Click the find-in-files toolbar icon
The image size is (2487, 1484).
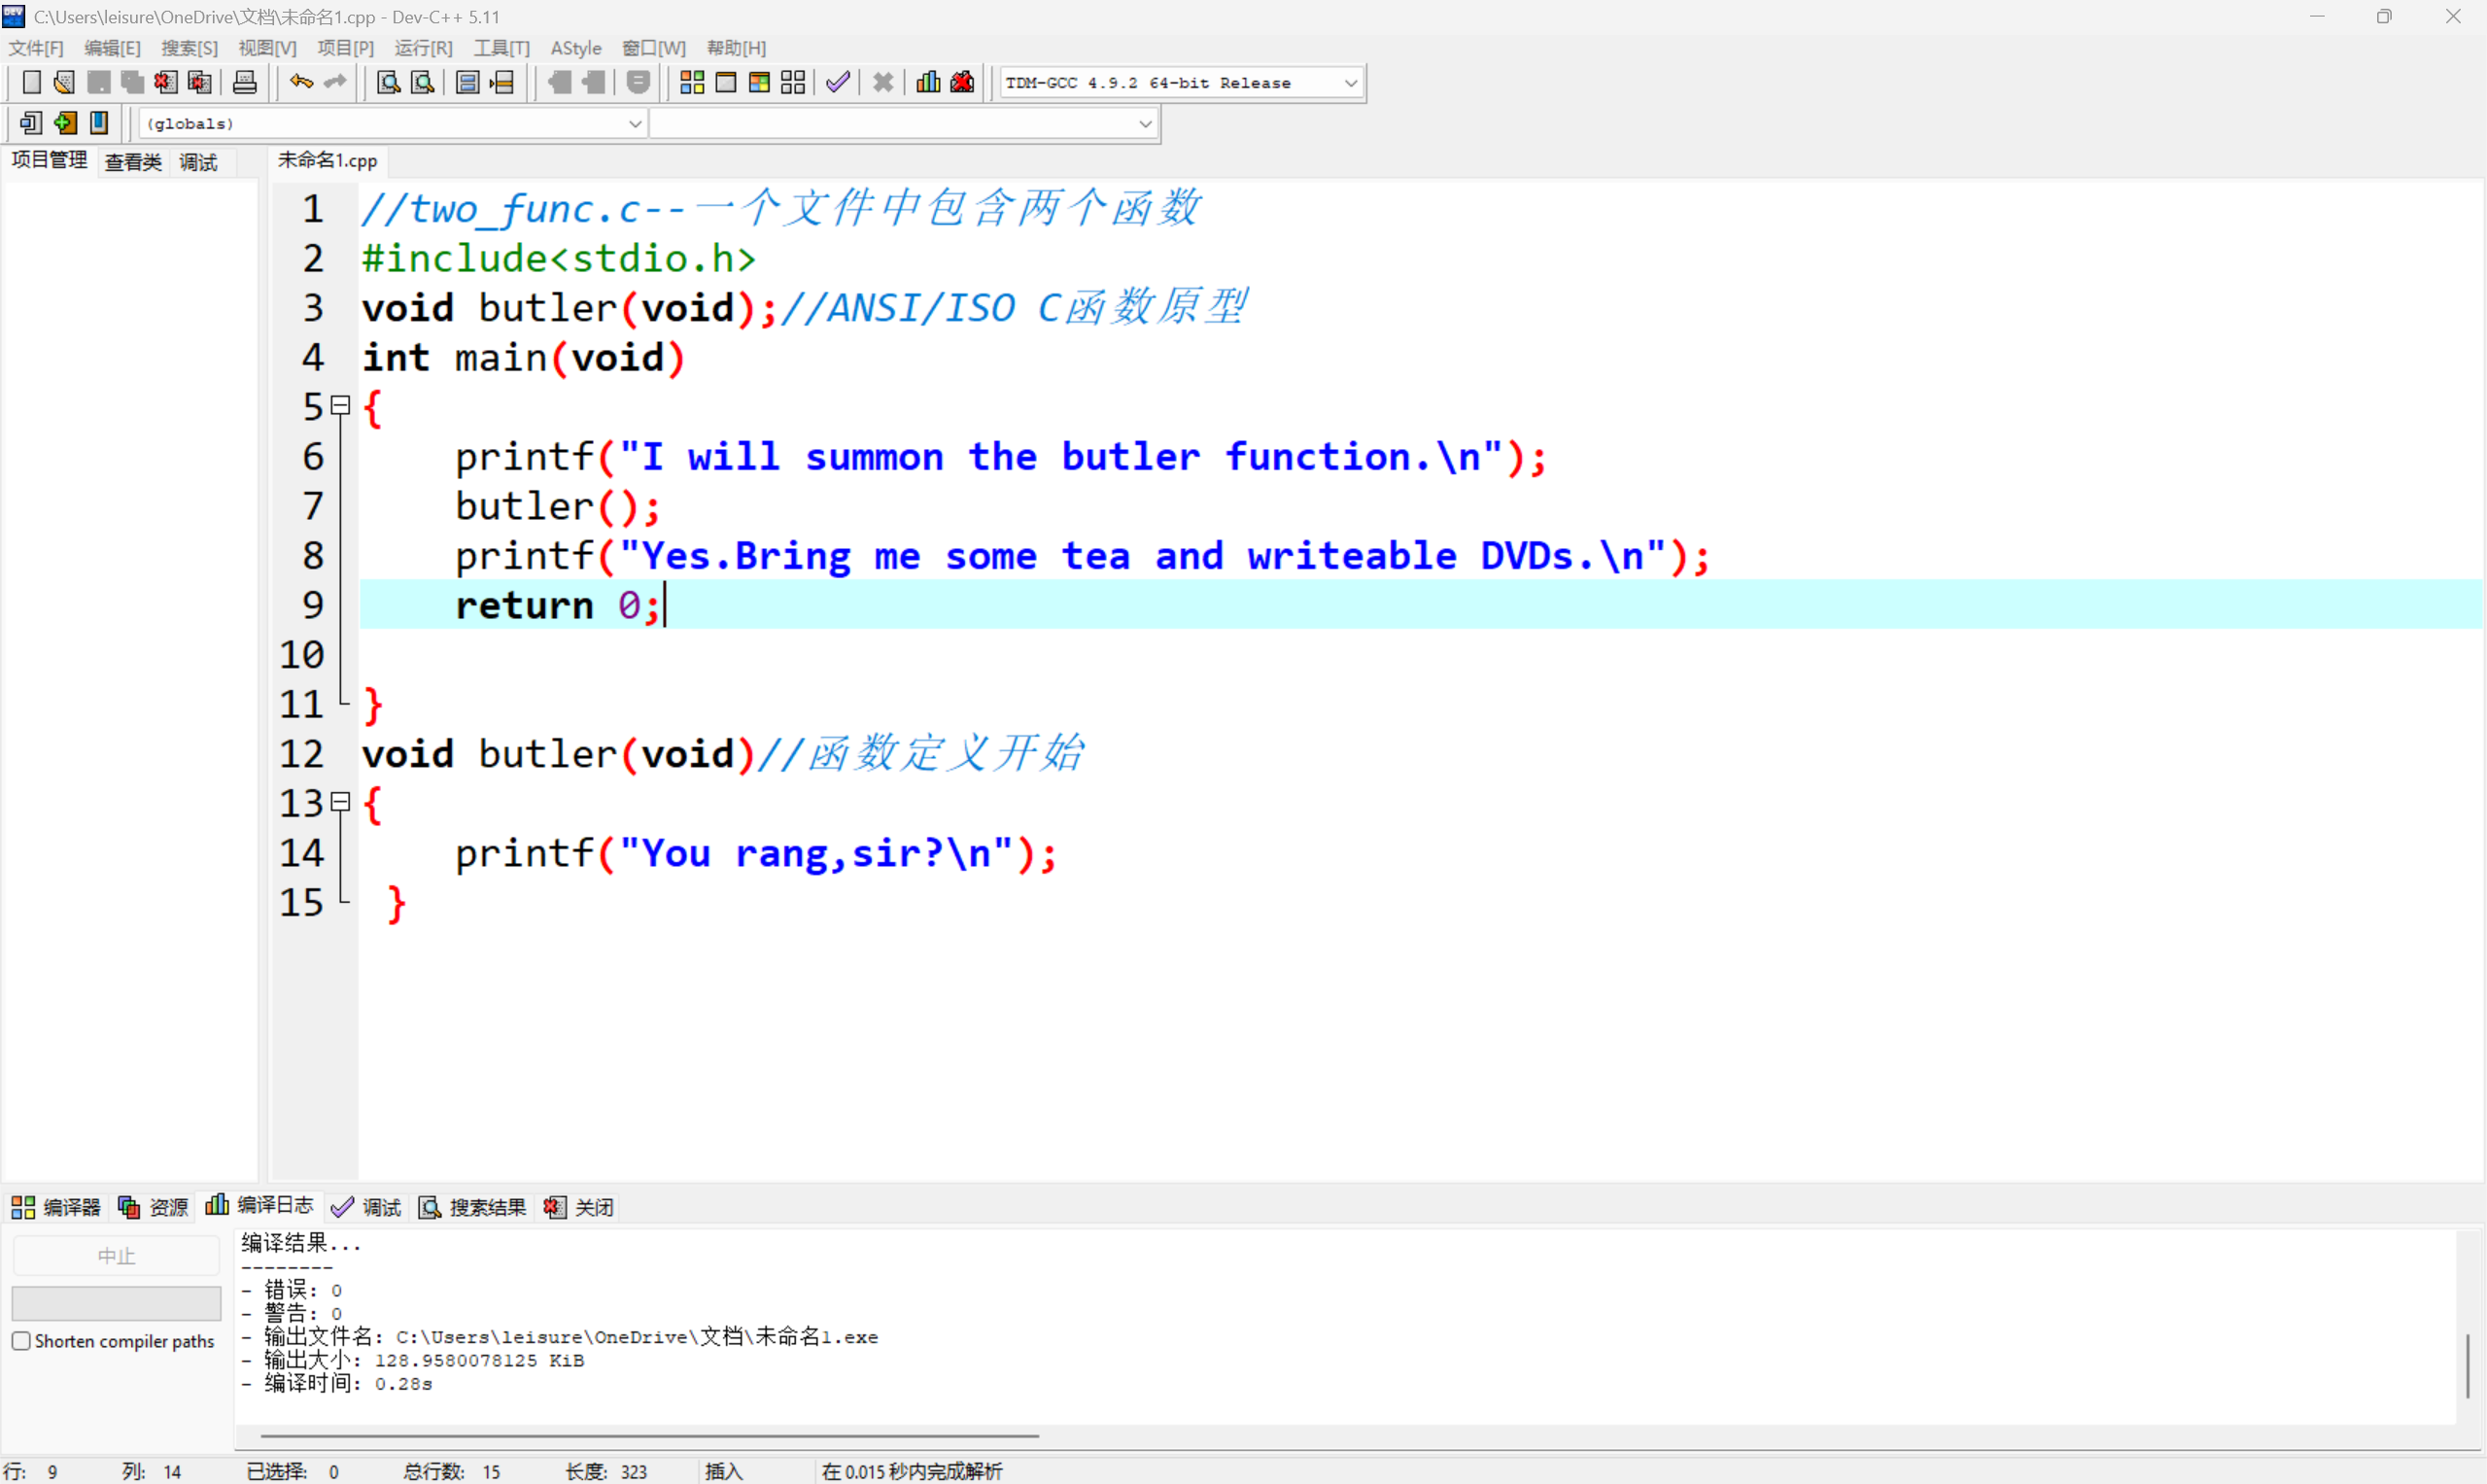click(x=422, y=82)
